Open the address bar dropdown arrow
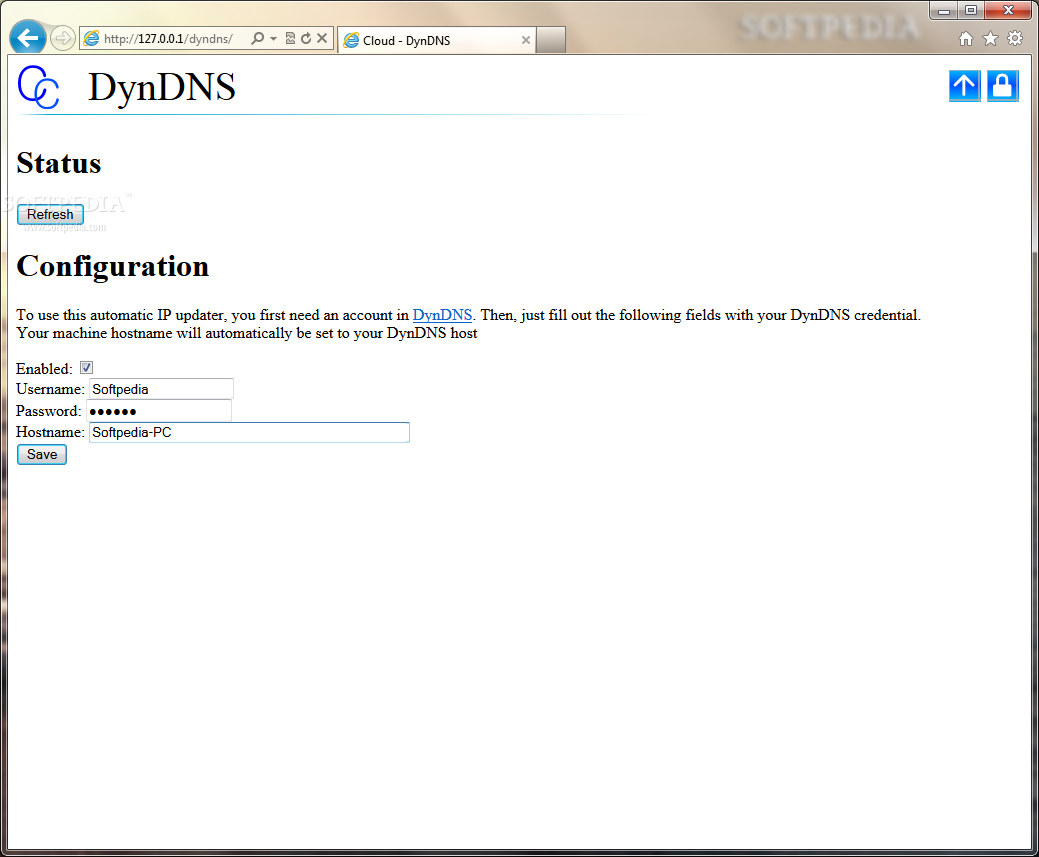Viewport: 1039px width, 857px height. [273, 38]
